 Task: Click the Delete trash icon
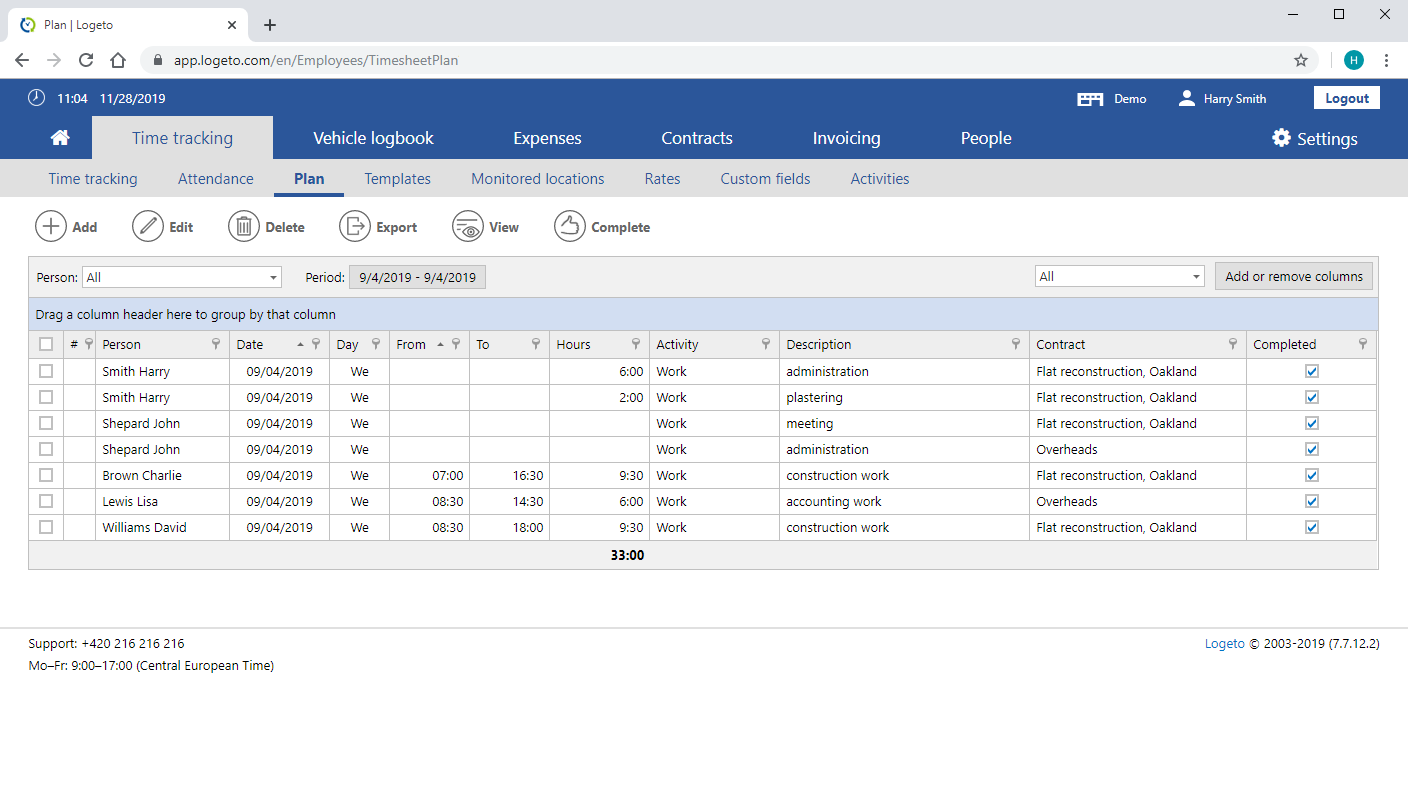pyautogui.click(x=244, y=227)
